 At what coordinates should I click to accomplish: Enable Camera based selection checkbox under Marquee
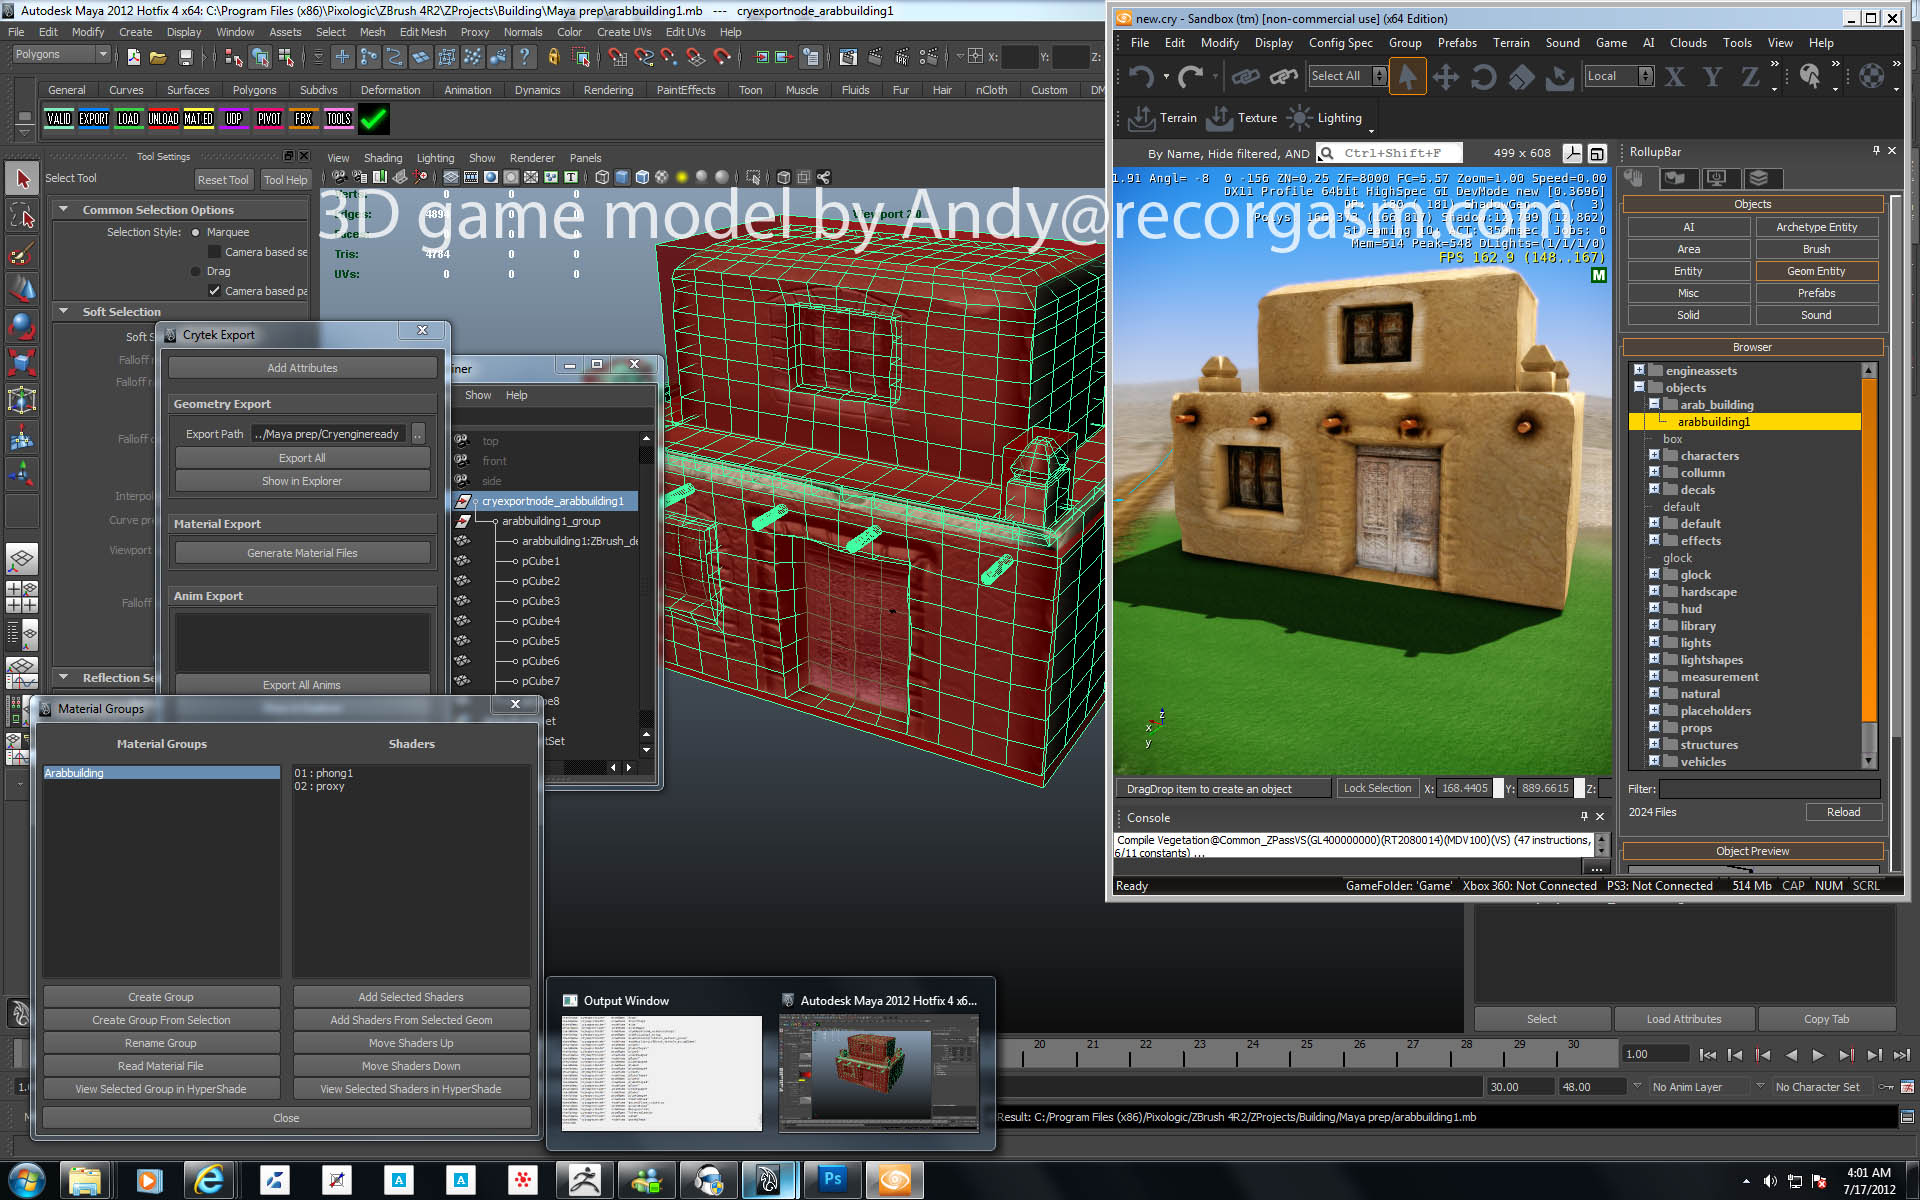pos(214,252)
